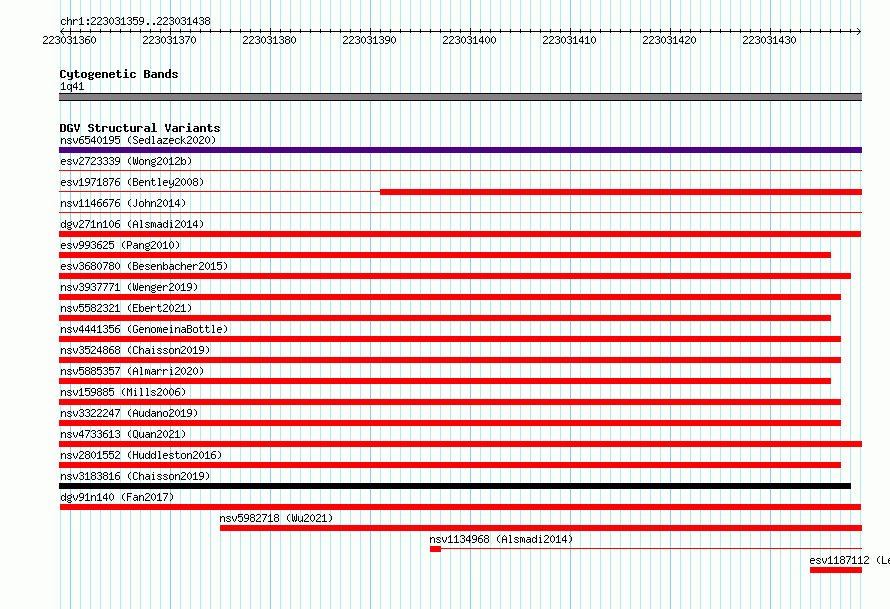The height and width of the screenshot is (609, 890).
Task: Open variant nsv6540195 (Sedlazeck2020) label
Action: click(x=138, y=140)
